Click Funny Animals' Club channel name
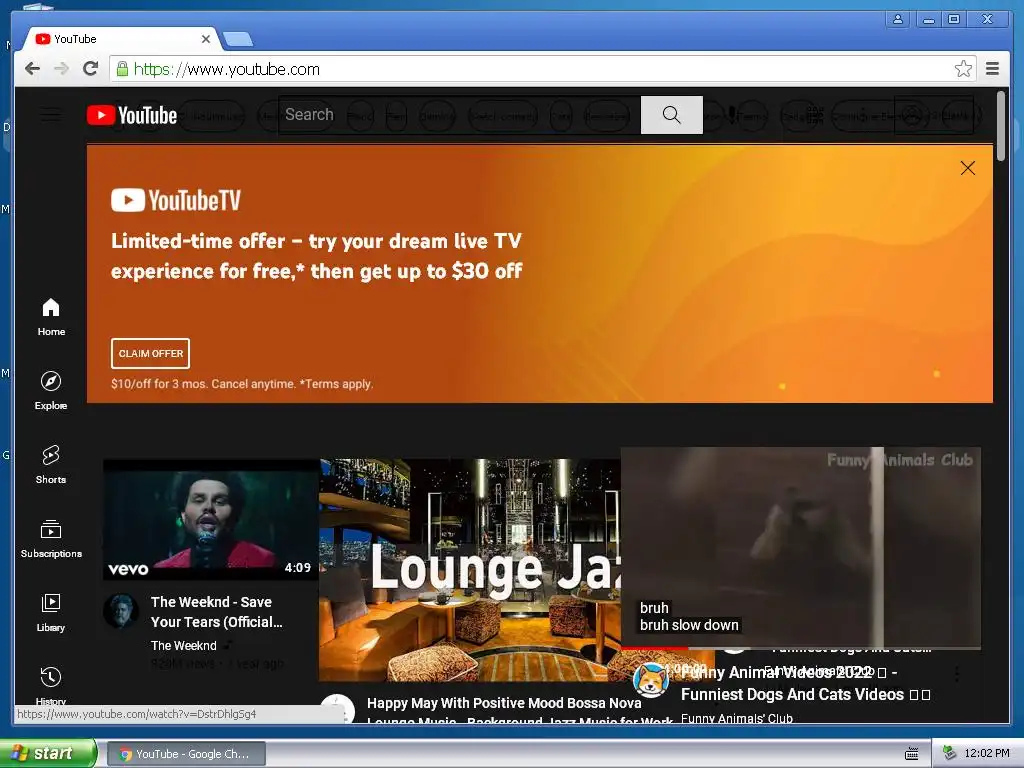 click(737, 718)
